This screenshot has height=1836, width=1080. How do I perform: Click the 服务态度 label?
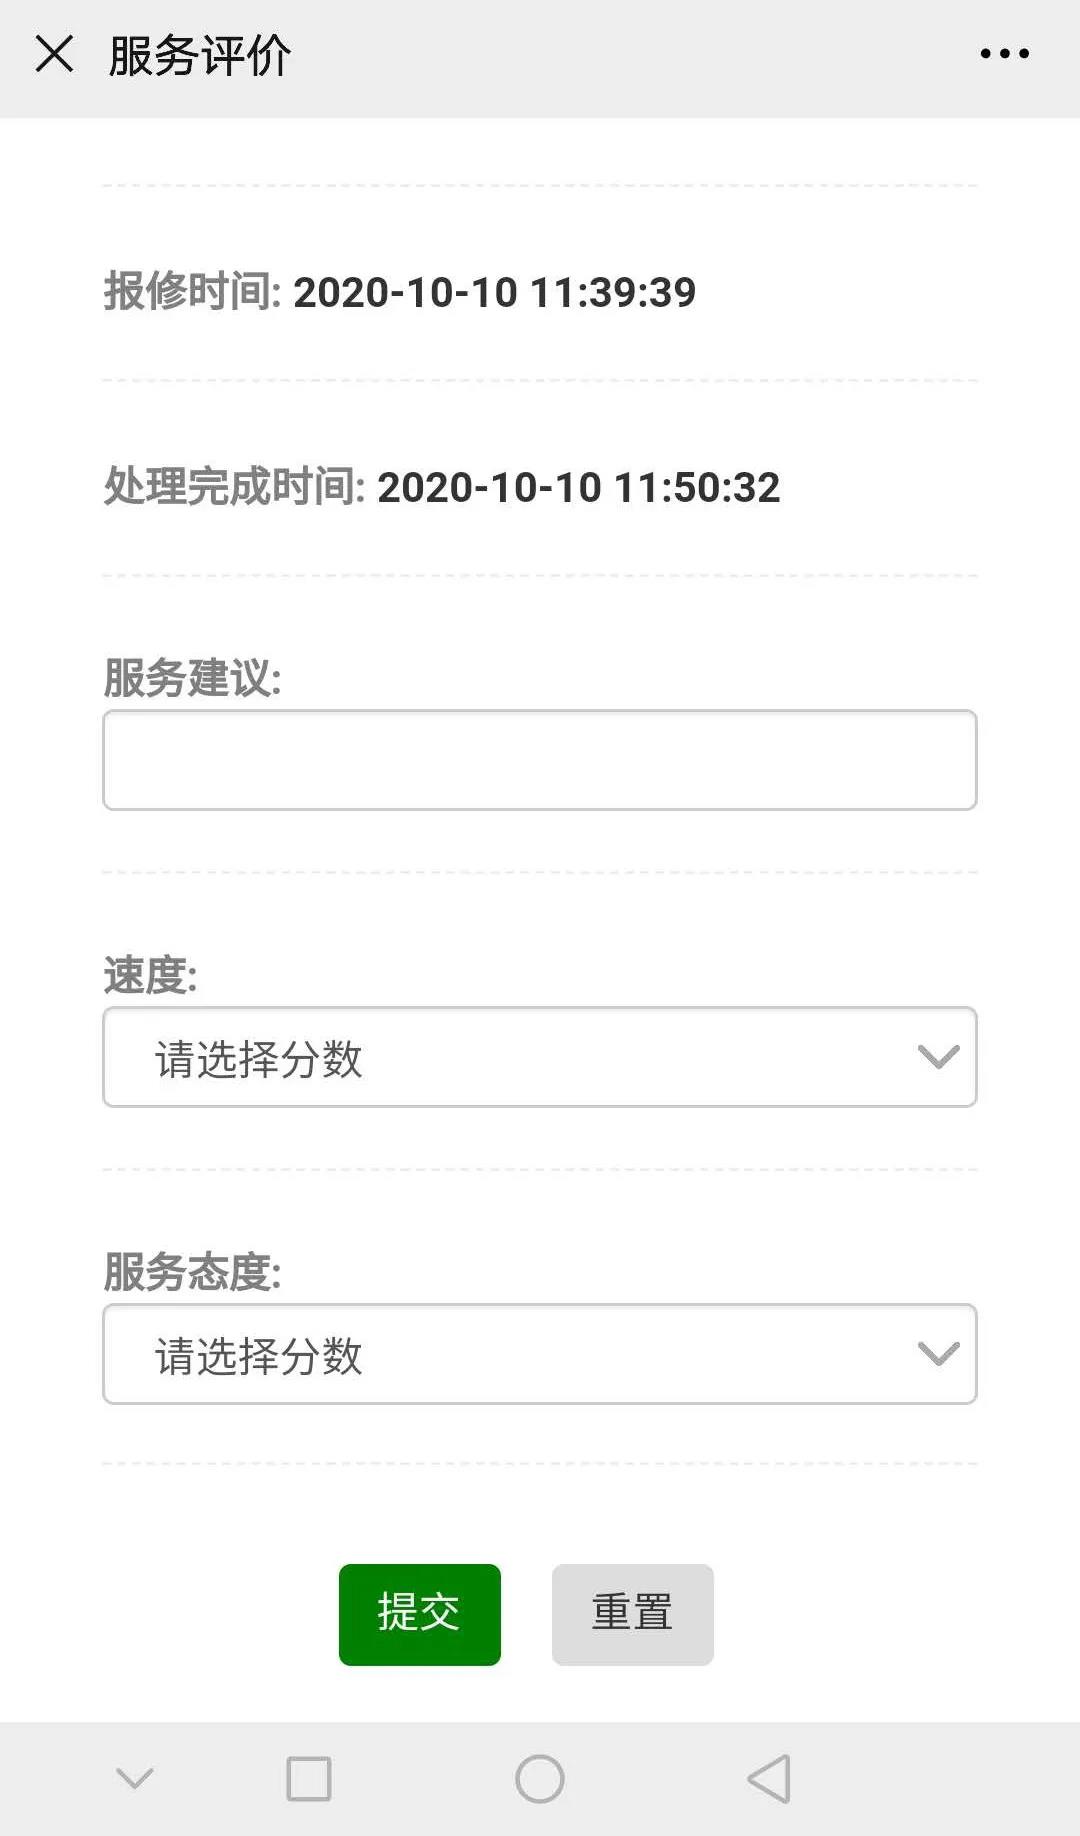click(192, 1272)
